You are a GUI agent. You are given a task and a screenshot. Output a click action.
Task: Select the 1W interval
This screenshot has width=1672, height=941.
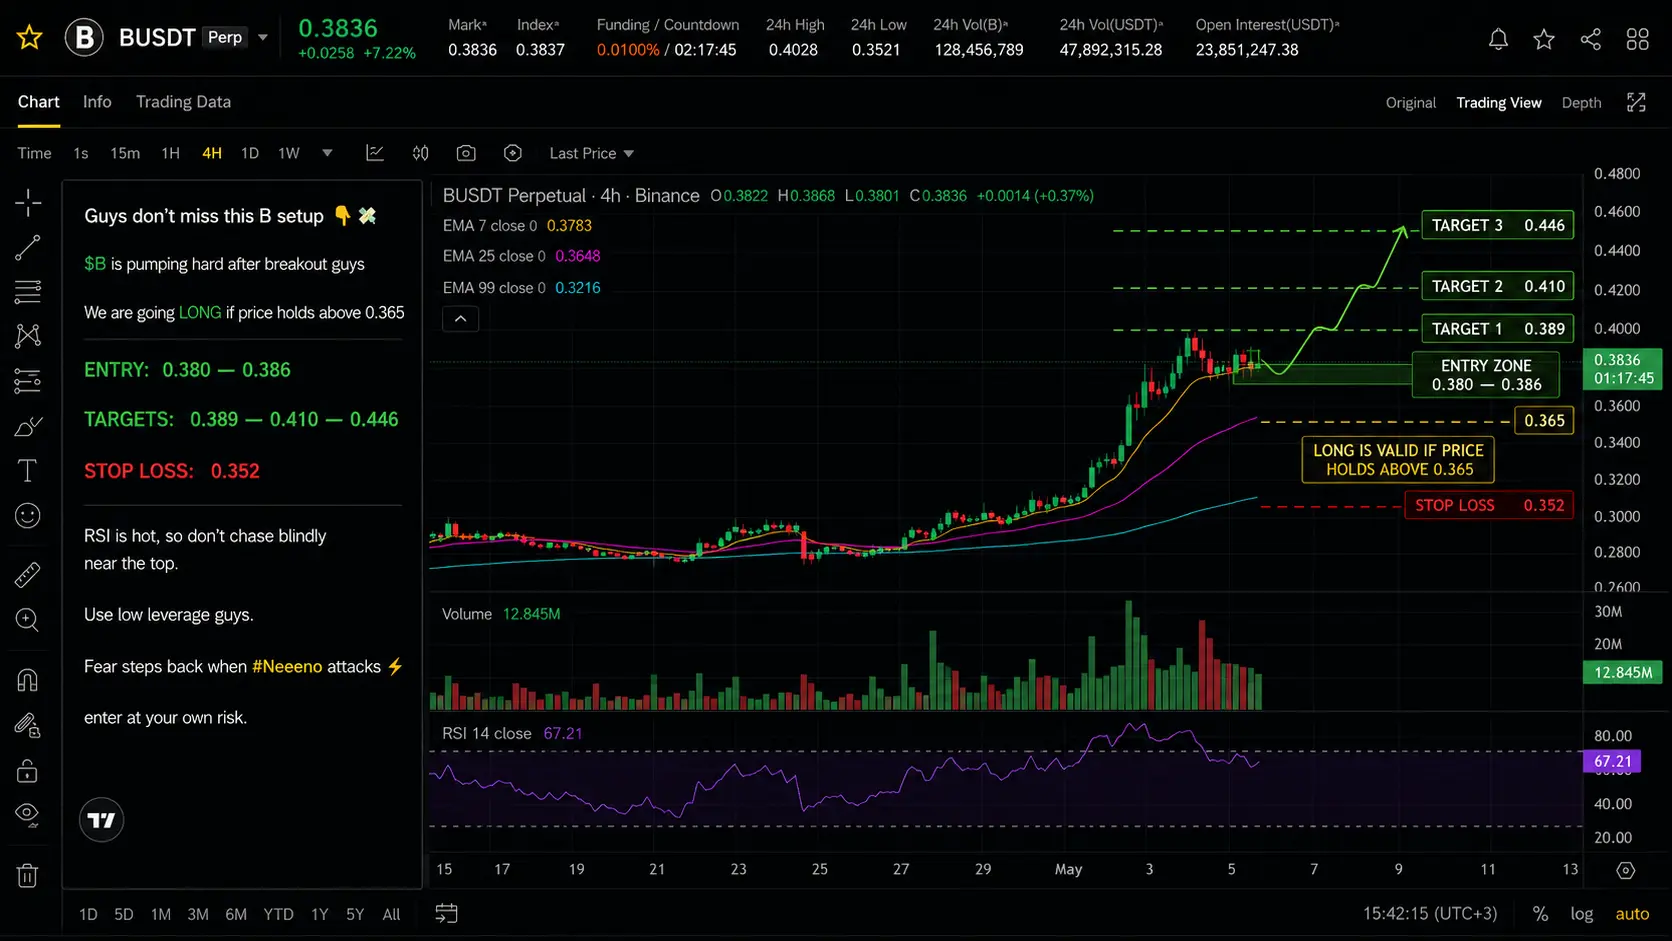(x=289, y=153)
